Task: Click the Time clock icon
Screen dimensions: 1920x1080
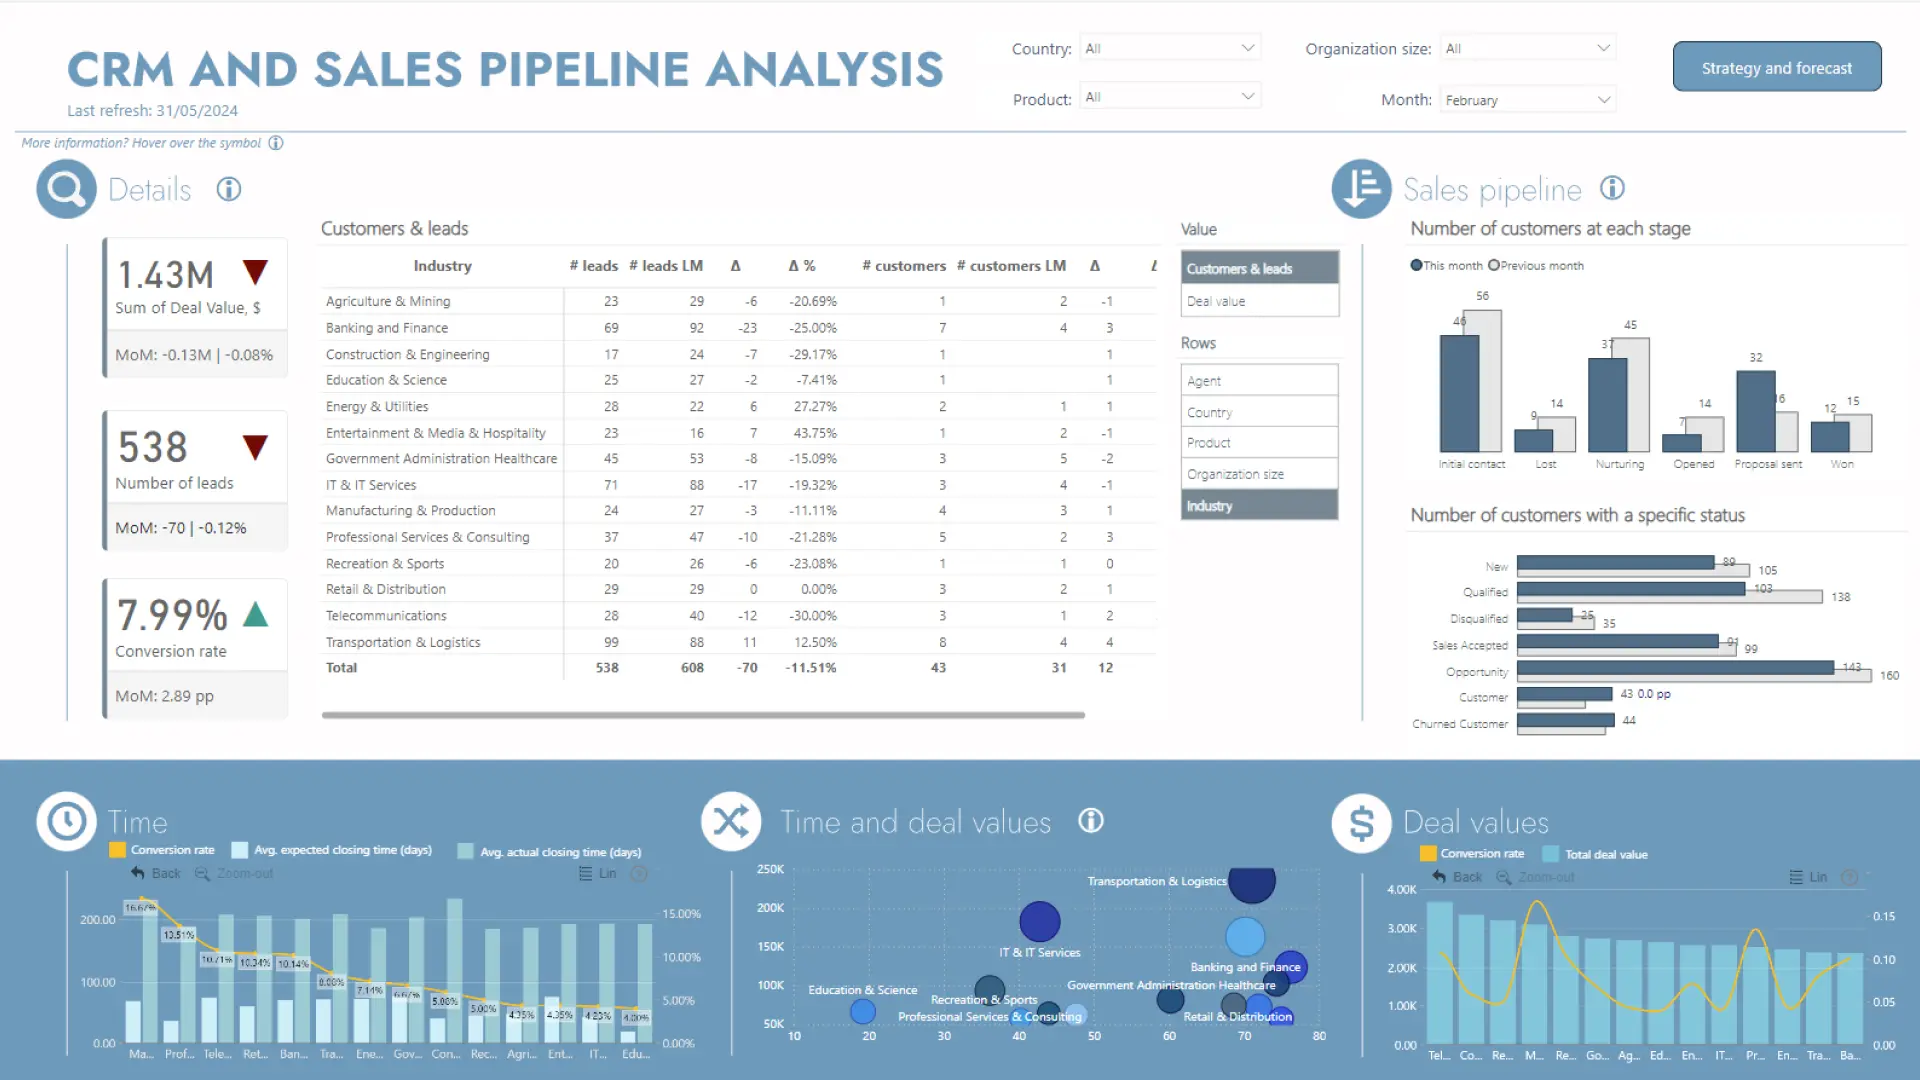Action: pos(67,822)
